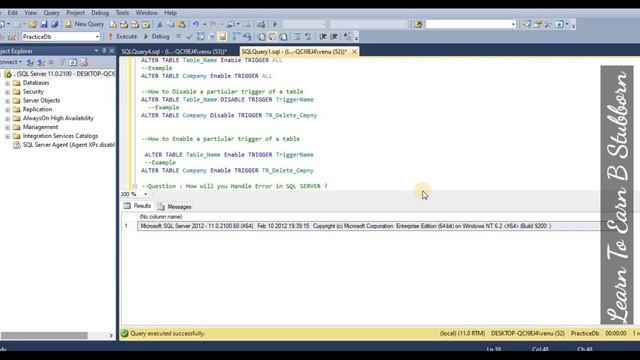Start debugging with the Debug button
The image size is (640, 360).
click(x=156, y=36)
